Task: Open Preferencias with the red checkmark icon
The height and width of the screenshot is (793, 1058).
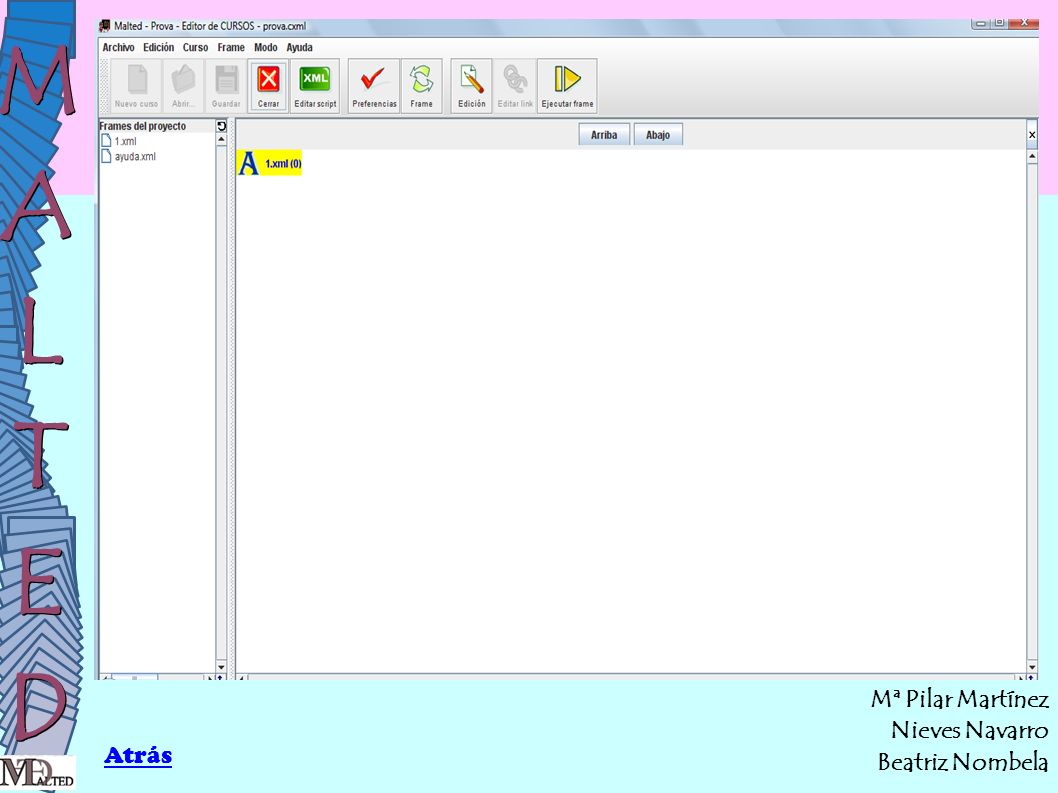Action: pos(374,86)
